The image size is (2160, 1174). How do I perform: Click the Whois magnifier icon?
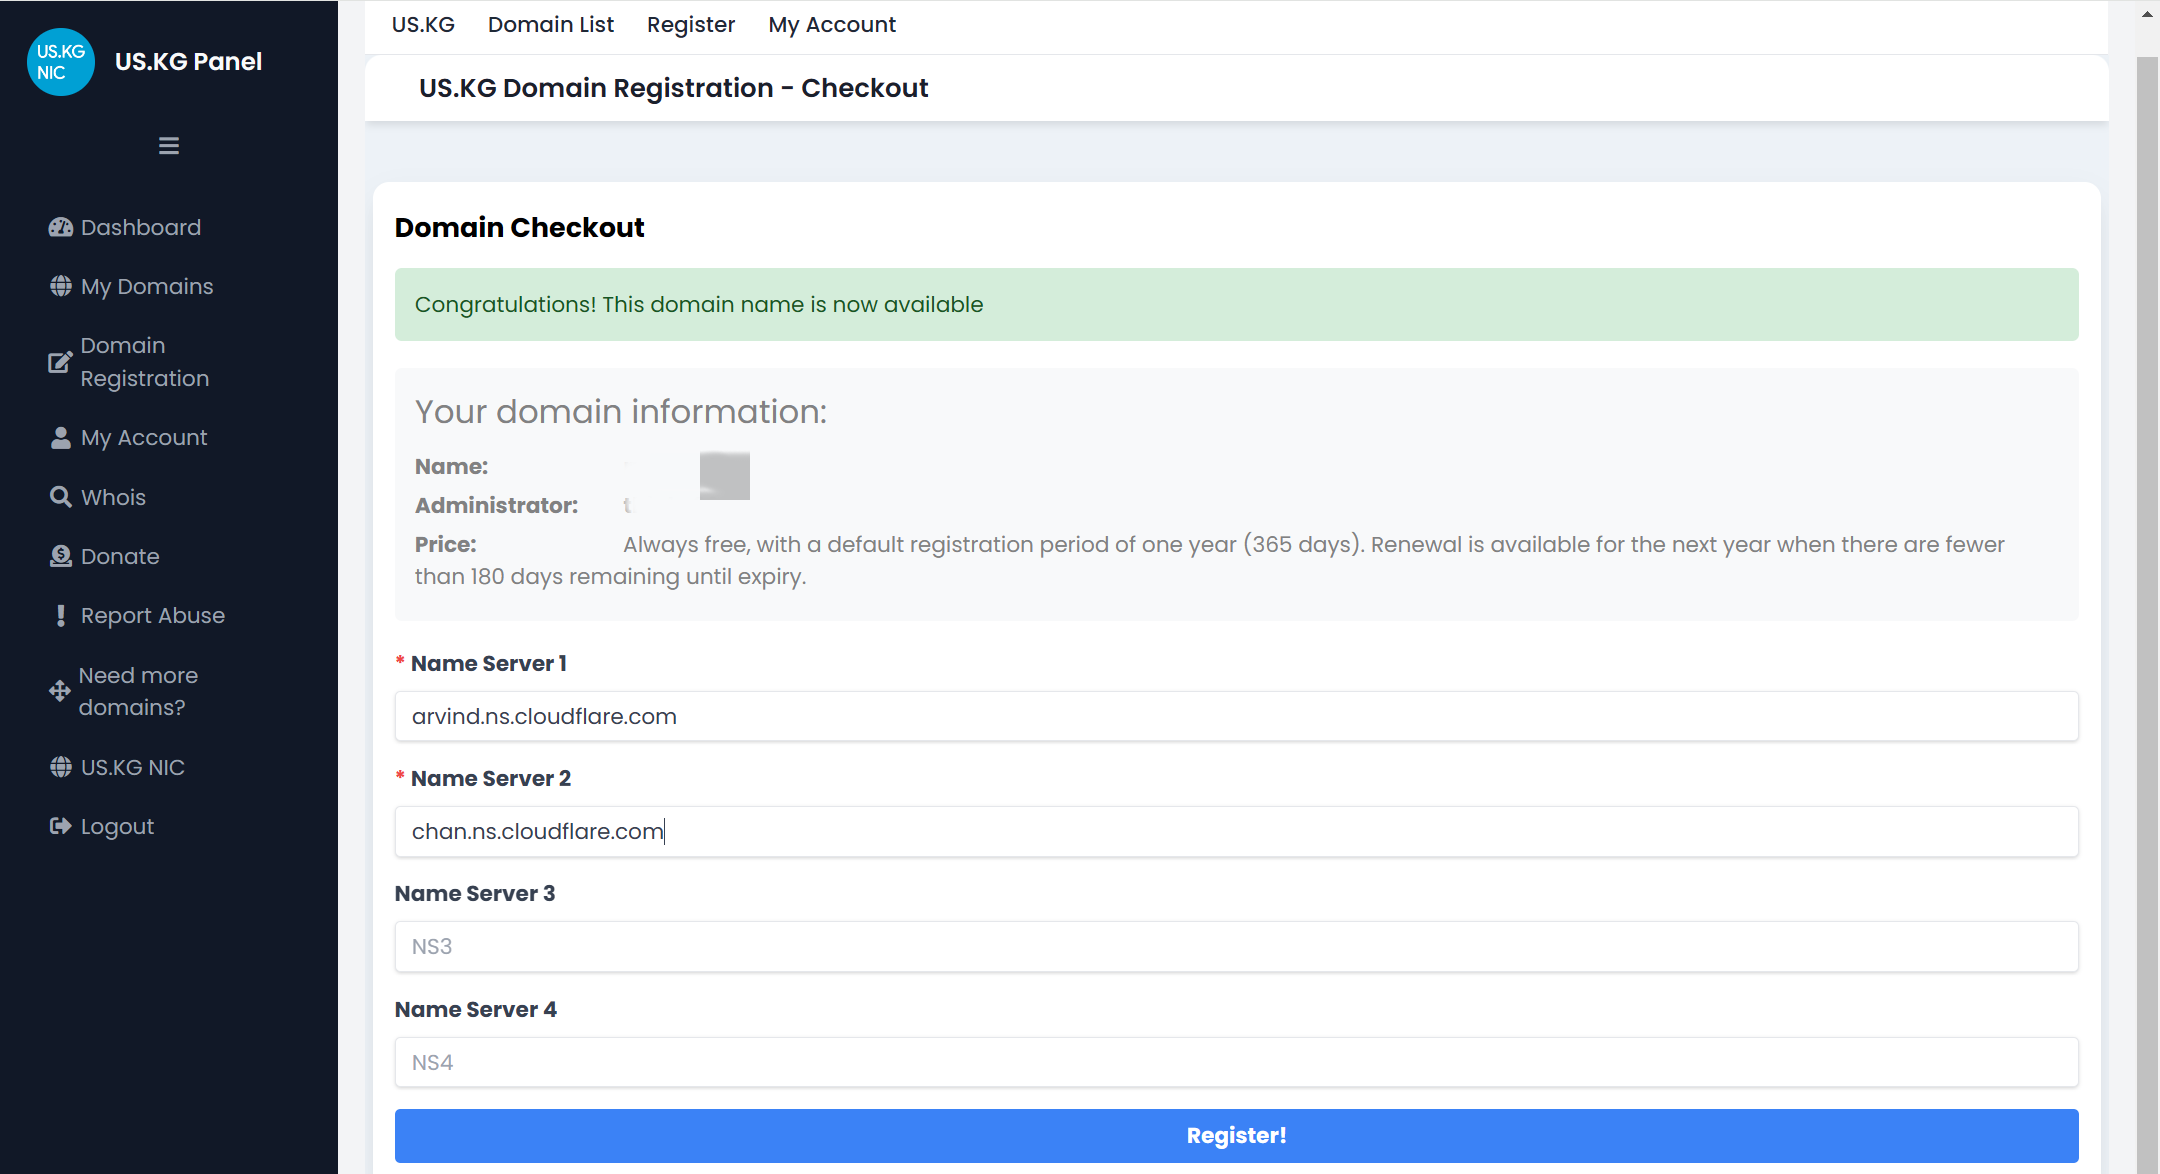click(61, 497)
